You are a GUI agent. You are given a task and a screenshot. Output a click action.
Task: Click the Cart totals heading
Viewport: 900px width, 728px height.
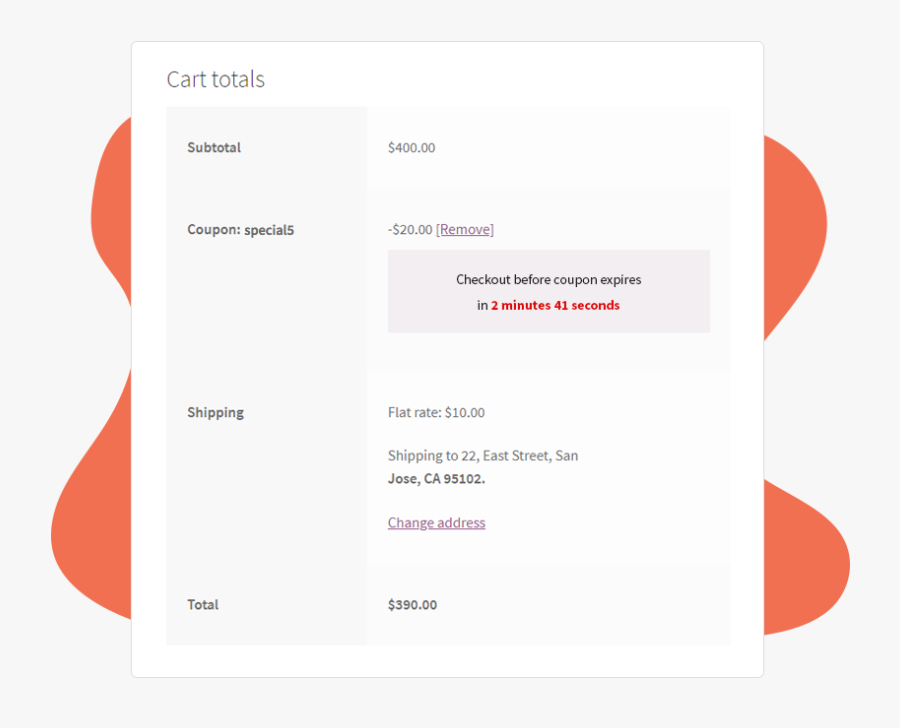pos(215,79)
